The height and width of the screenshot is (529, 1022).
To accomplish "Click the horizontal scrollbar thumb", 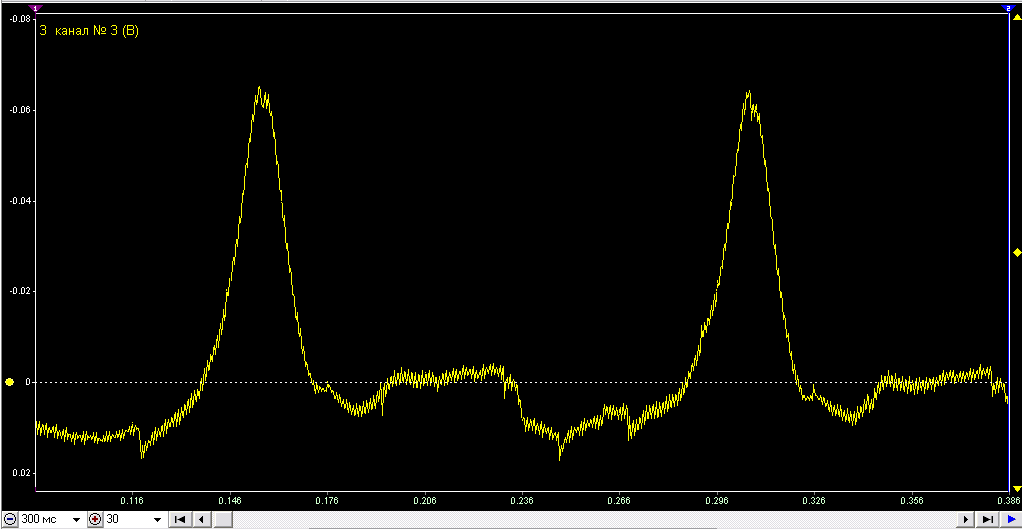I will point(224,519).
